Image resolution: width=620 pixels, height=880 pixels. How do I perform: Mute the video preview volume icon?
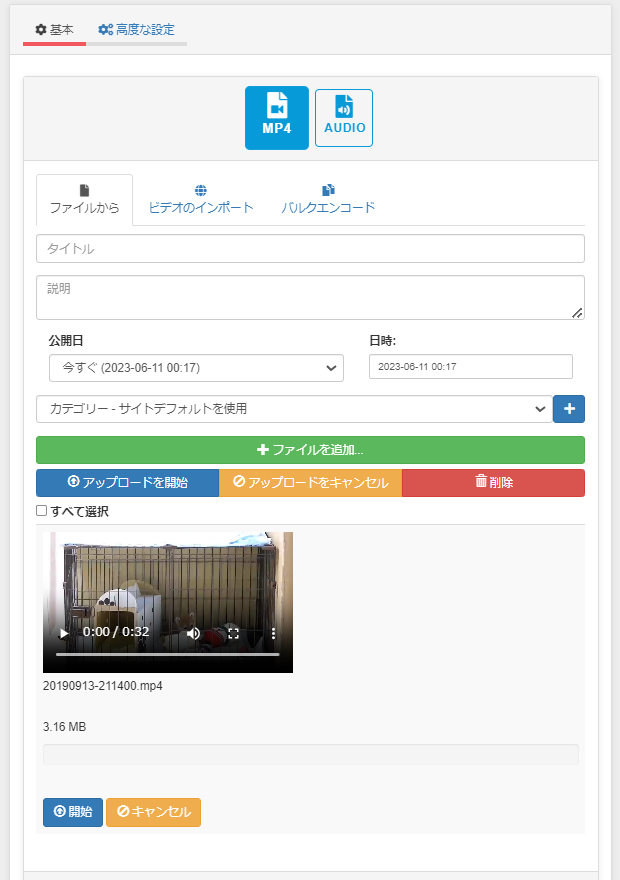(x=194, y=634)
